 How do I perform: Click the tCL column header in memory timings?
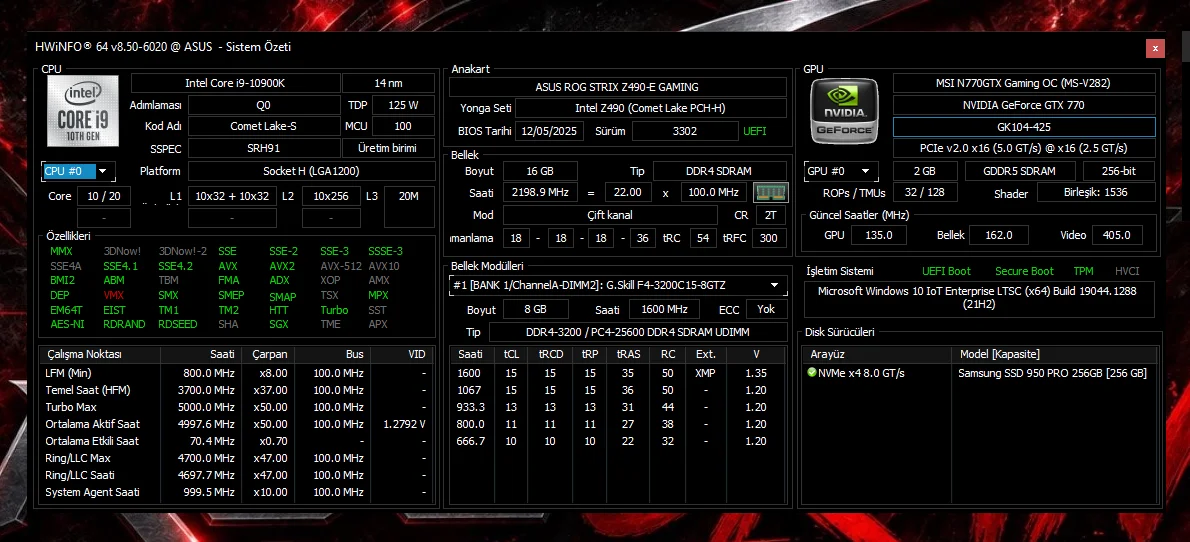(511, 355)
